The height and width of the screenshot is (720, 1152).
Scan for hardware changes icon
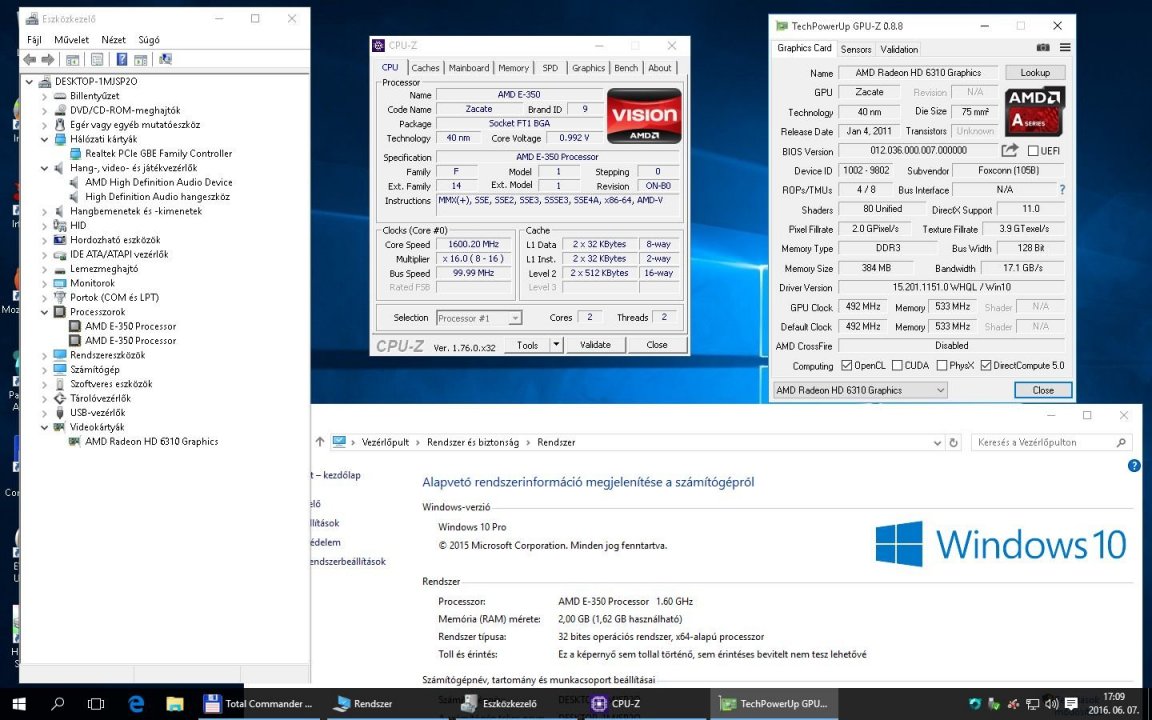(165, 60)
